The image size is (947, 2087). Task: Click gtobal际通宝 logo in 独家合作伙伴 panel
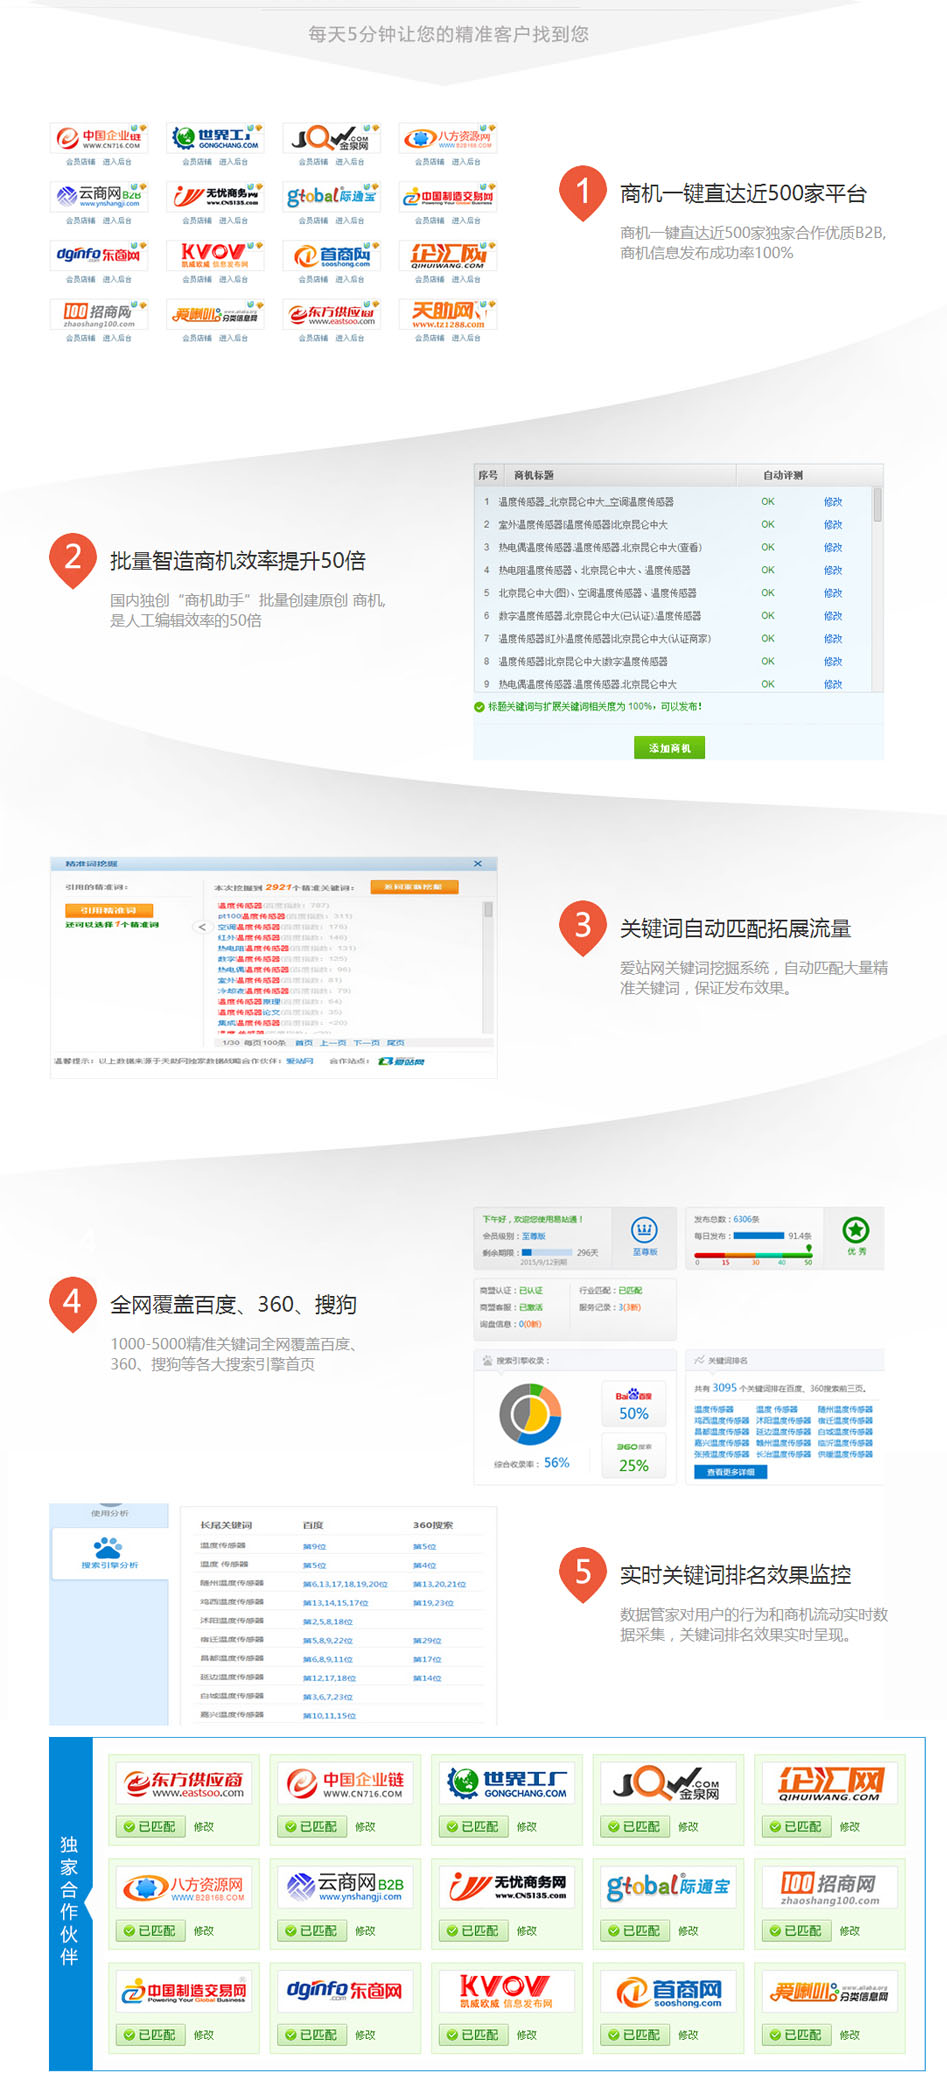(x=669, y=1888)
